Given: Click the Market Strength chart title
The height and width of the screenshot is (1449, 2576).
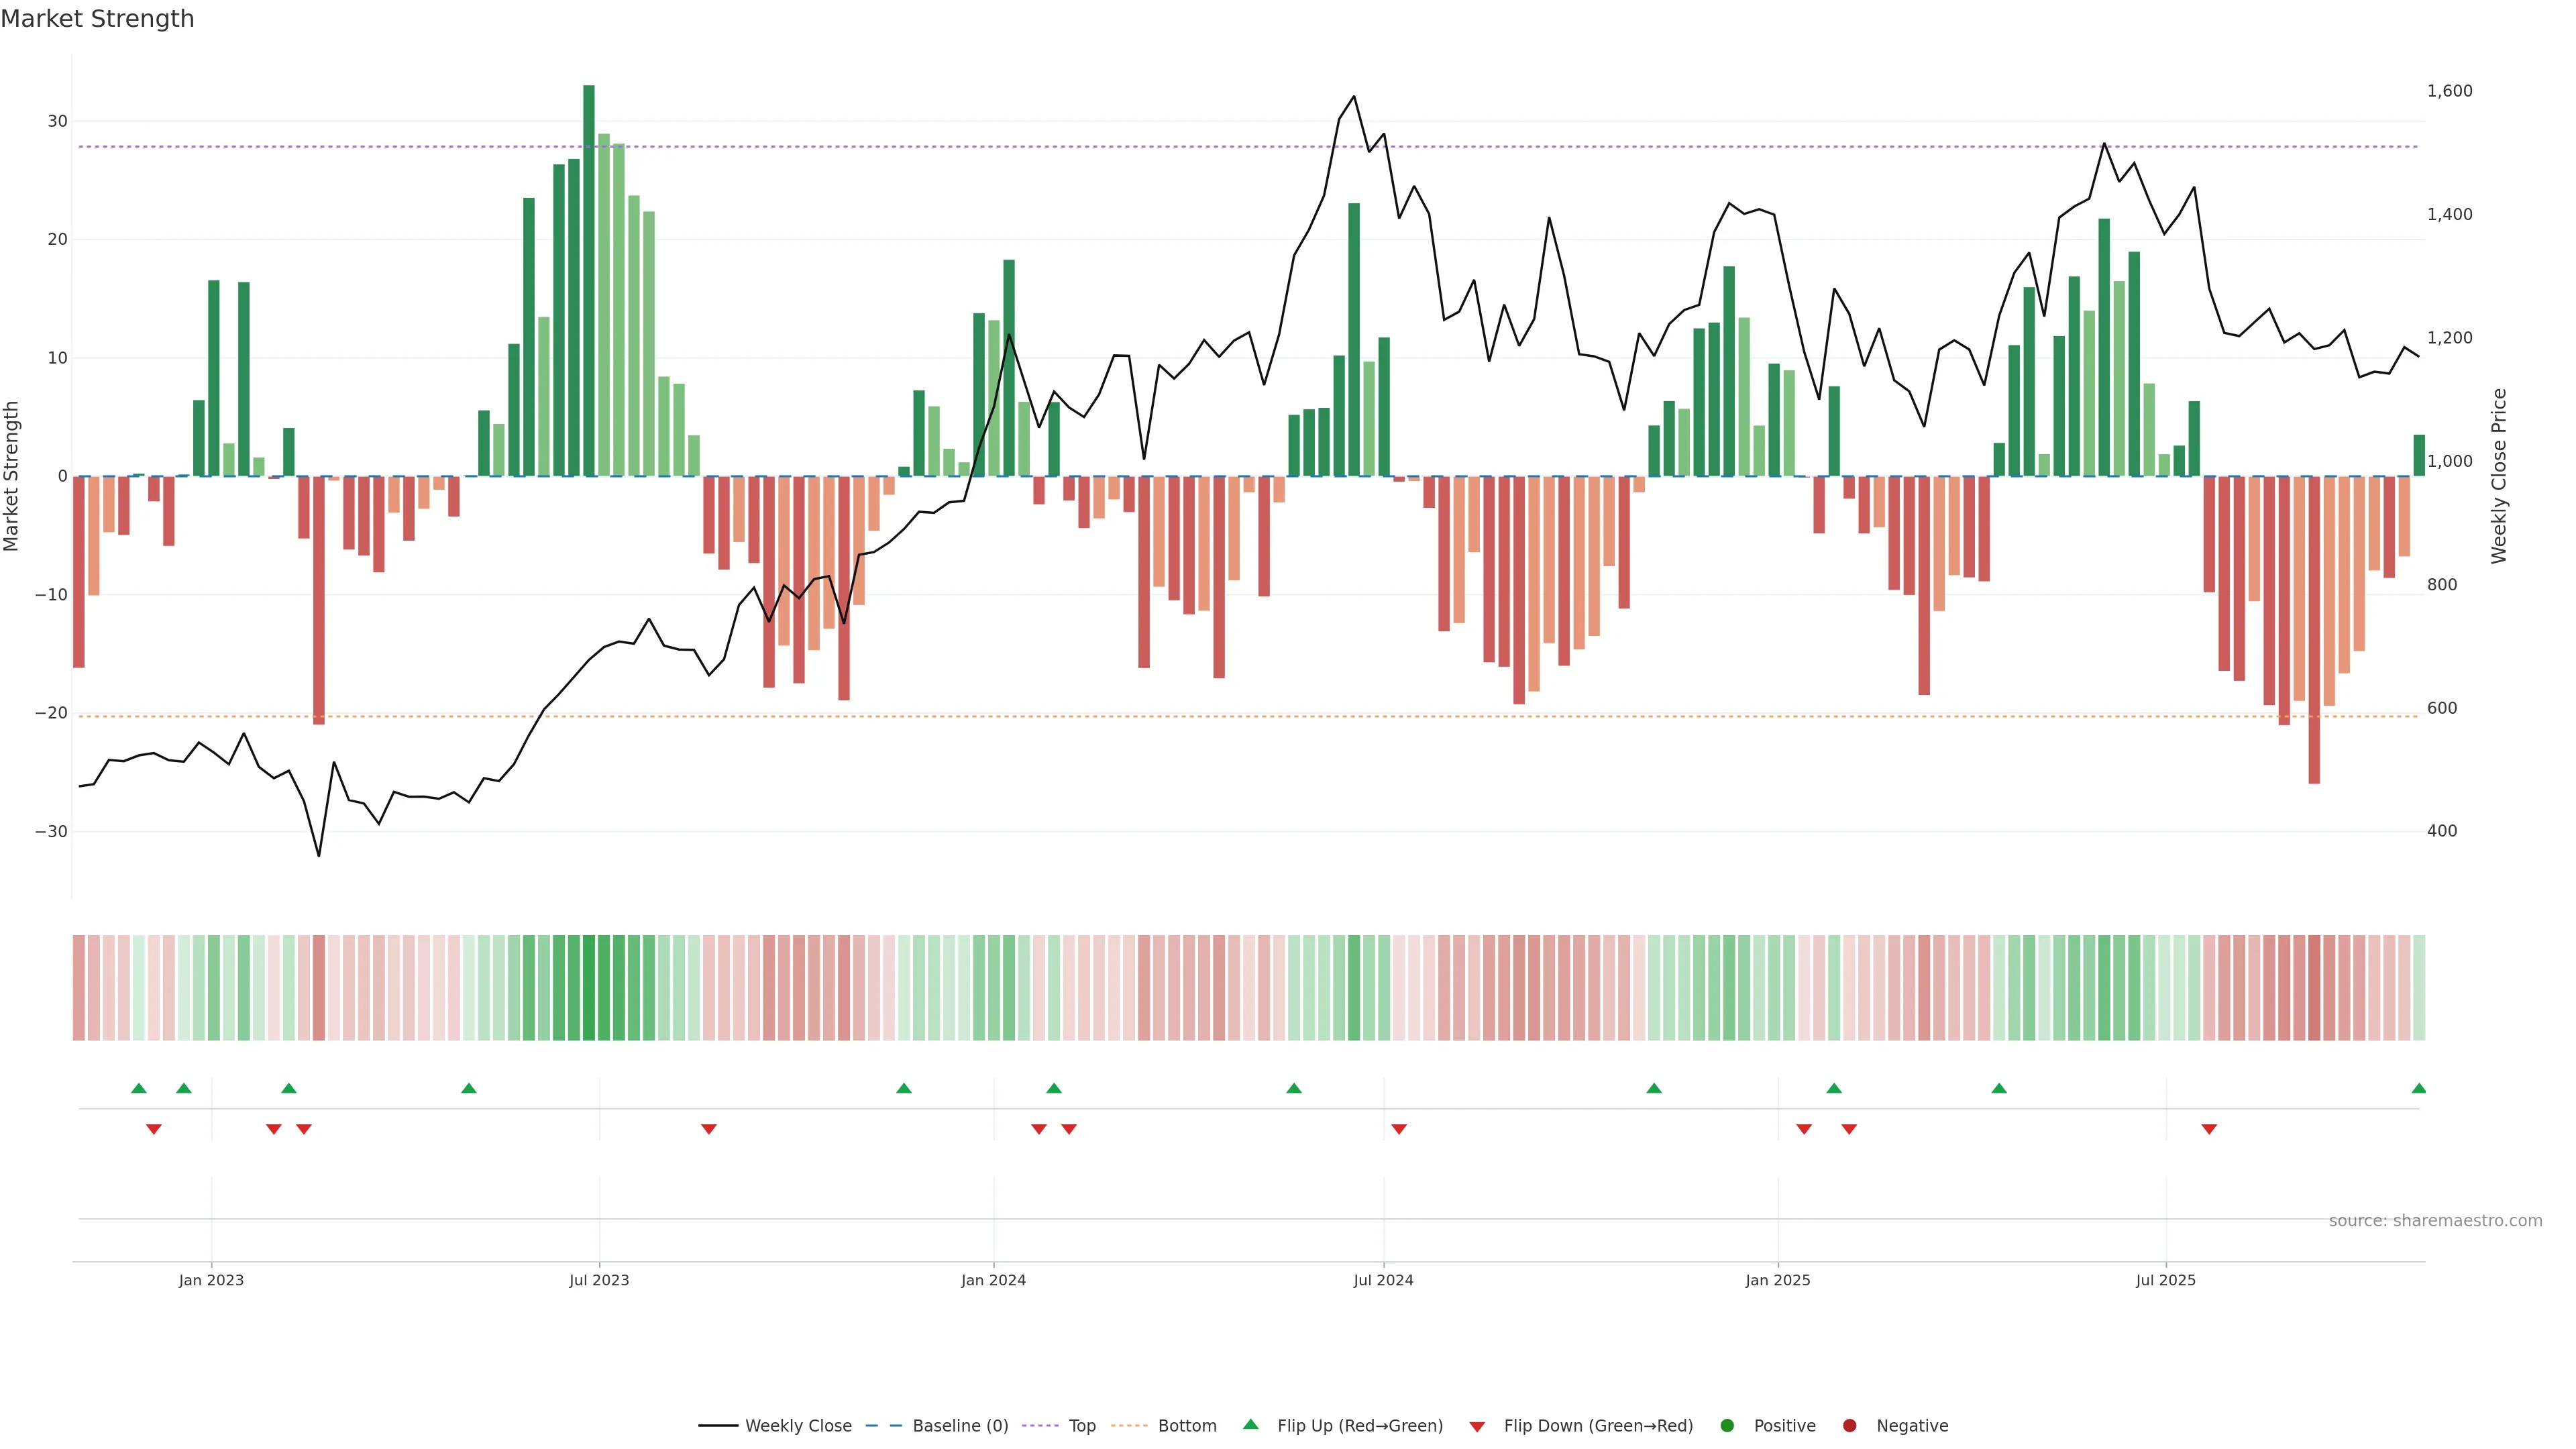Looking at the screenshot, I should [97, 19].
